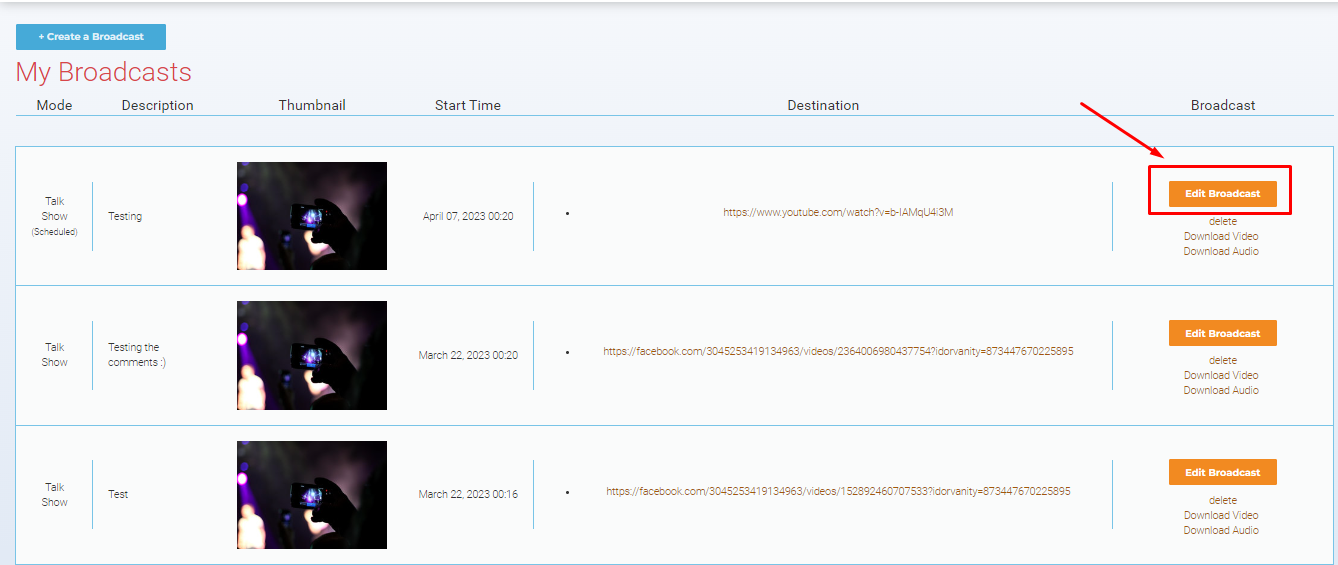Image resolution: width=1338 pixels, height=565 pixels.
Task: Click the 'Testing the comments :)' description
Action: pyautogui.click(x=137, y=355)
